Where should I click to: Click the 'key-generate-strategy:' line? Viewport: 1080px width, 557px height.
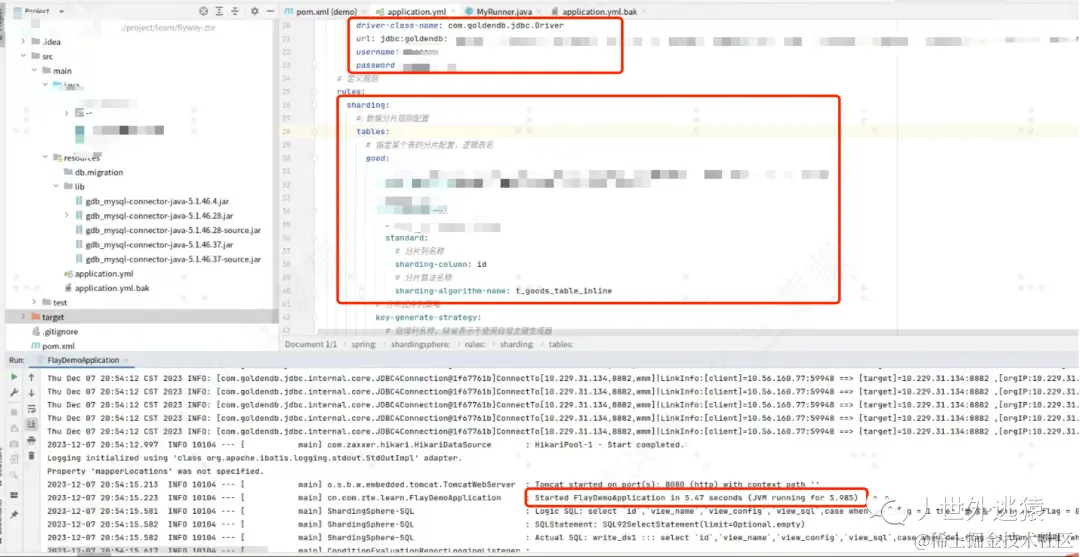coord(428,317)
